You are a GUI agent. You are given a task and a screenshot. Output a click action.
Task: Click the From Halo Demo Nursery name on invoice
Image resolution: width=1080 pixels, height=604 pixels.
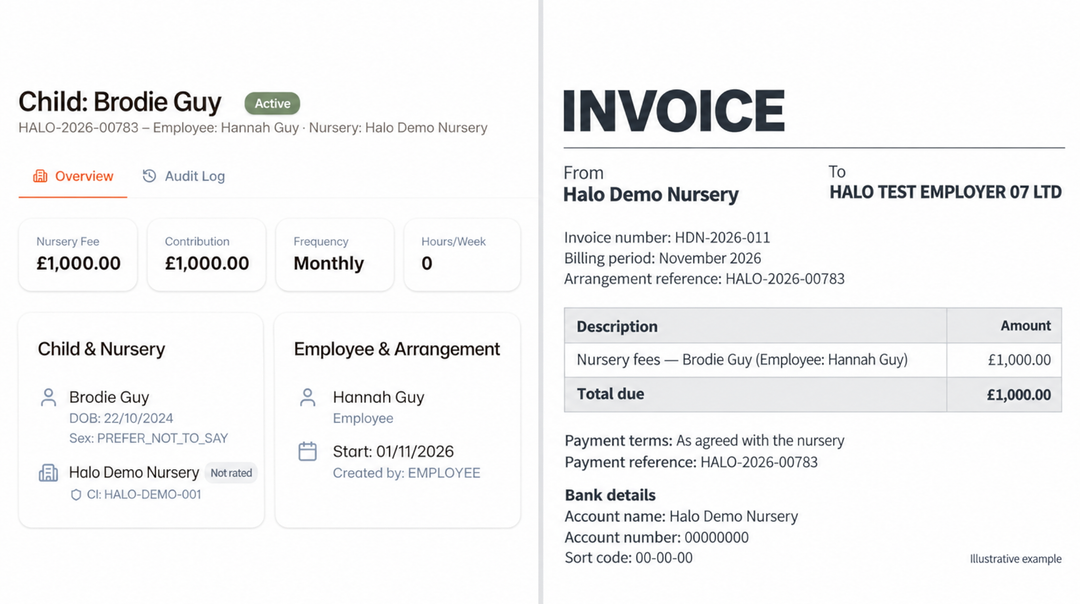point(650,195)
